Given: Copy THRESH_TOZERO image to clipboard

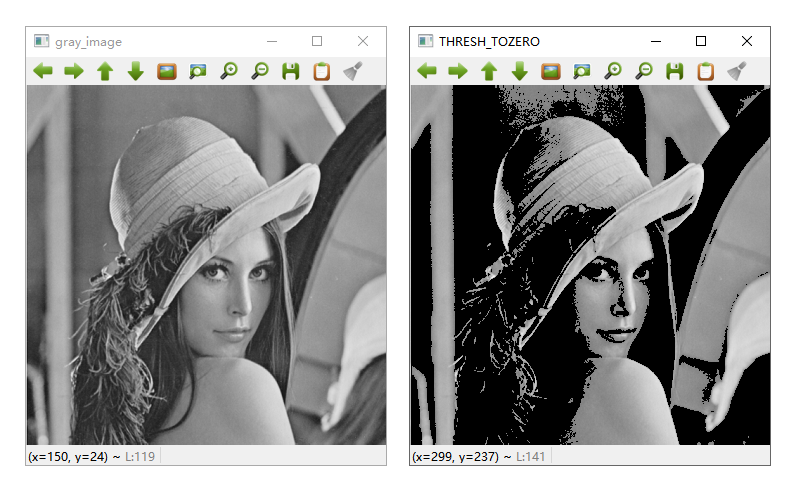Looking at the screenshot, I should coord(706,71).
